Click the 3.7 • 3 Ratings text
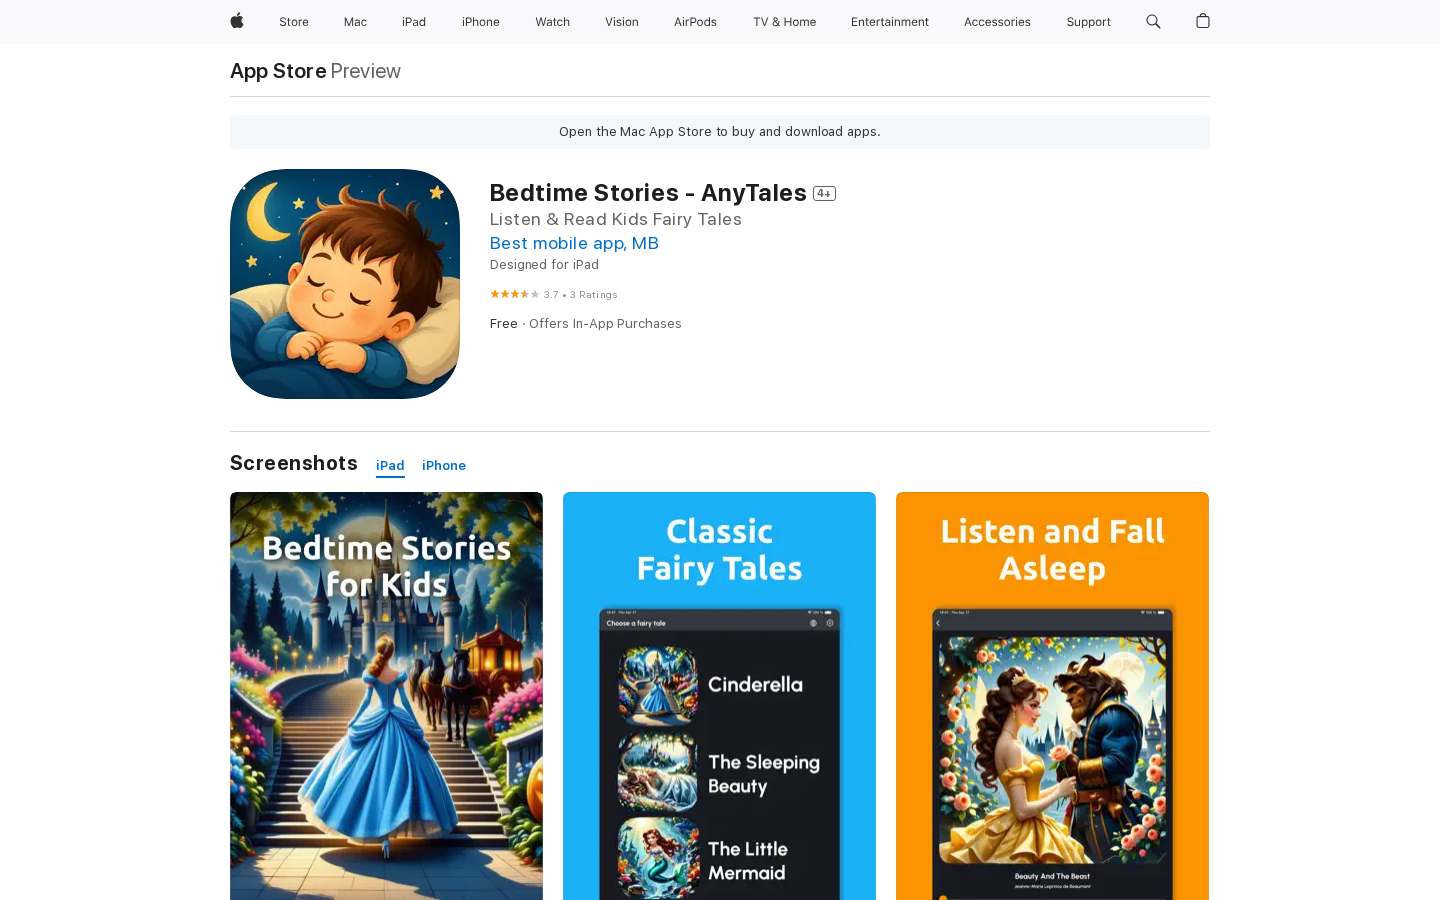The width and height of the screenshot is (1440, 900). tap(581, 295)
